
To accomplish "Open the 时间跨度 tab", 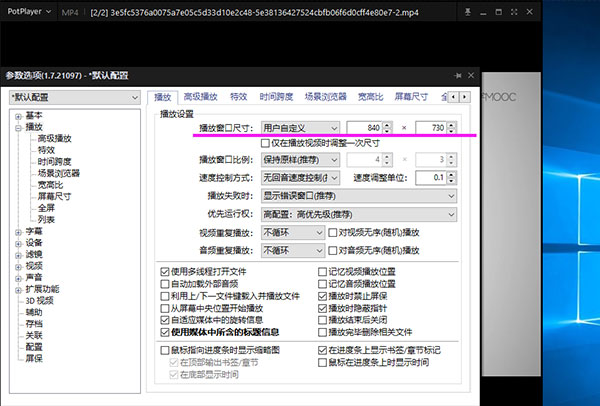I will click(x=277, y=97).
